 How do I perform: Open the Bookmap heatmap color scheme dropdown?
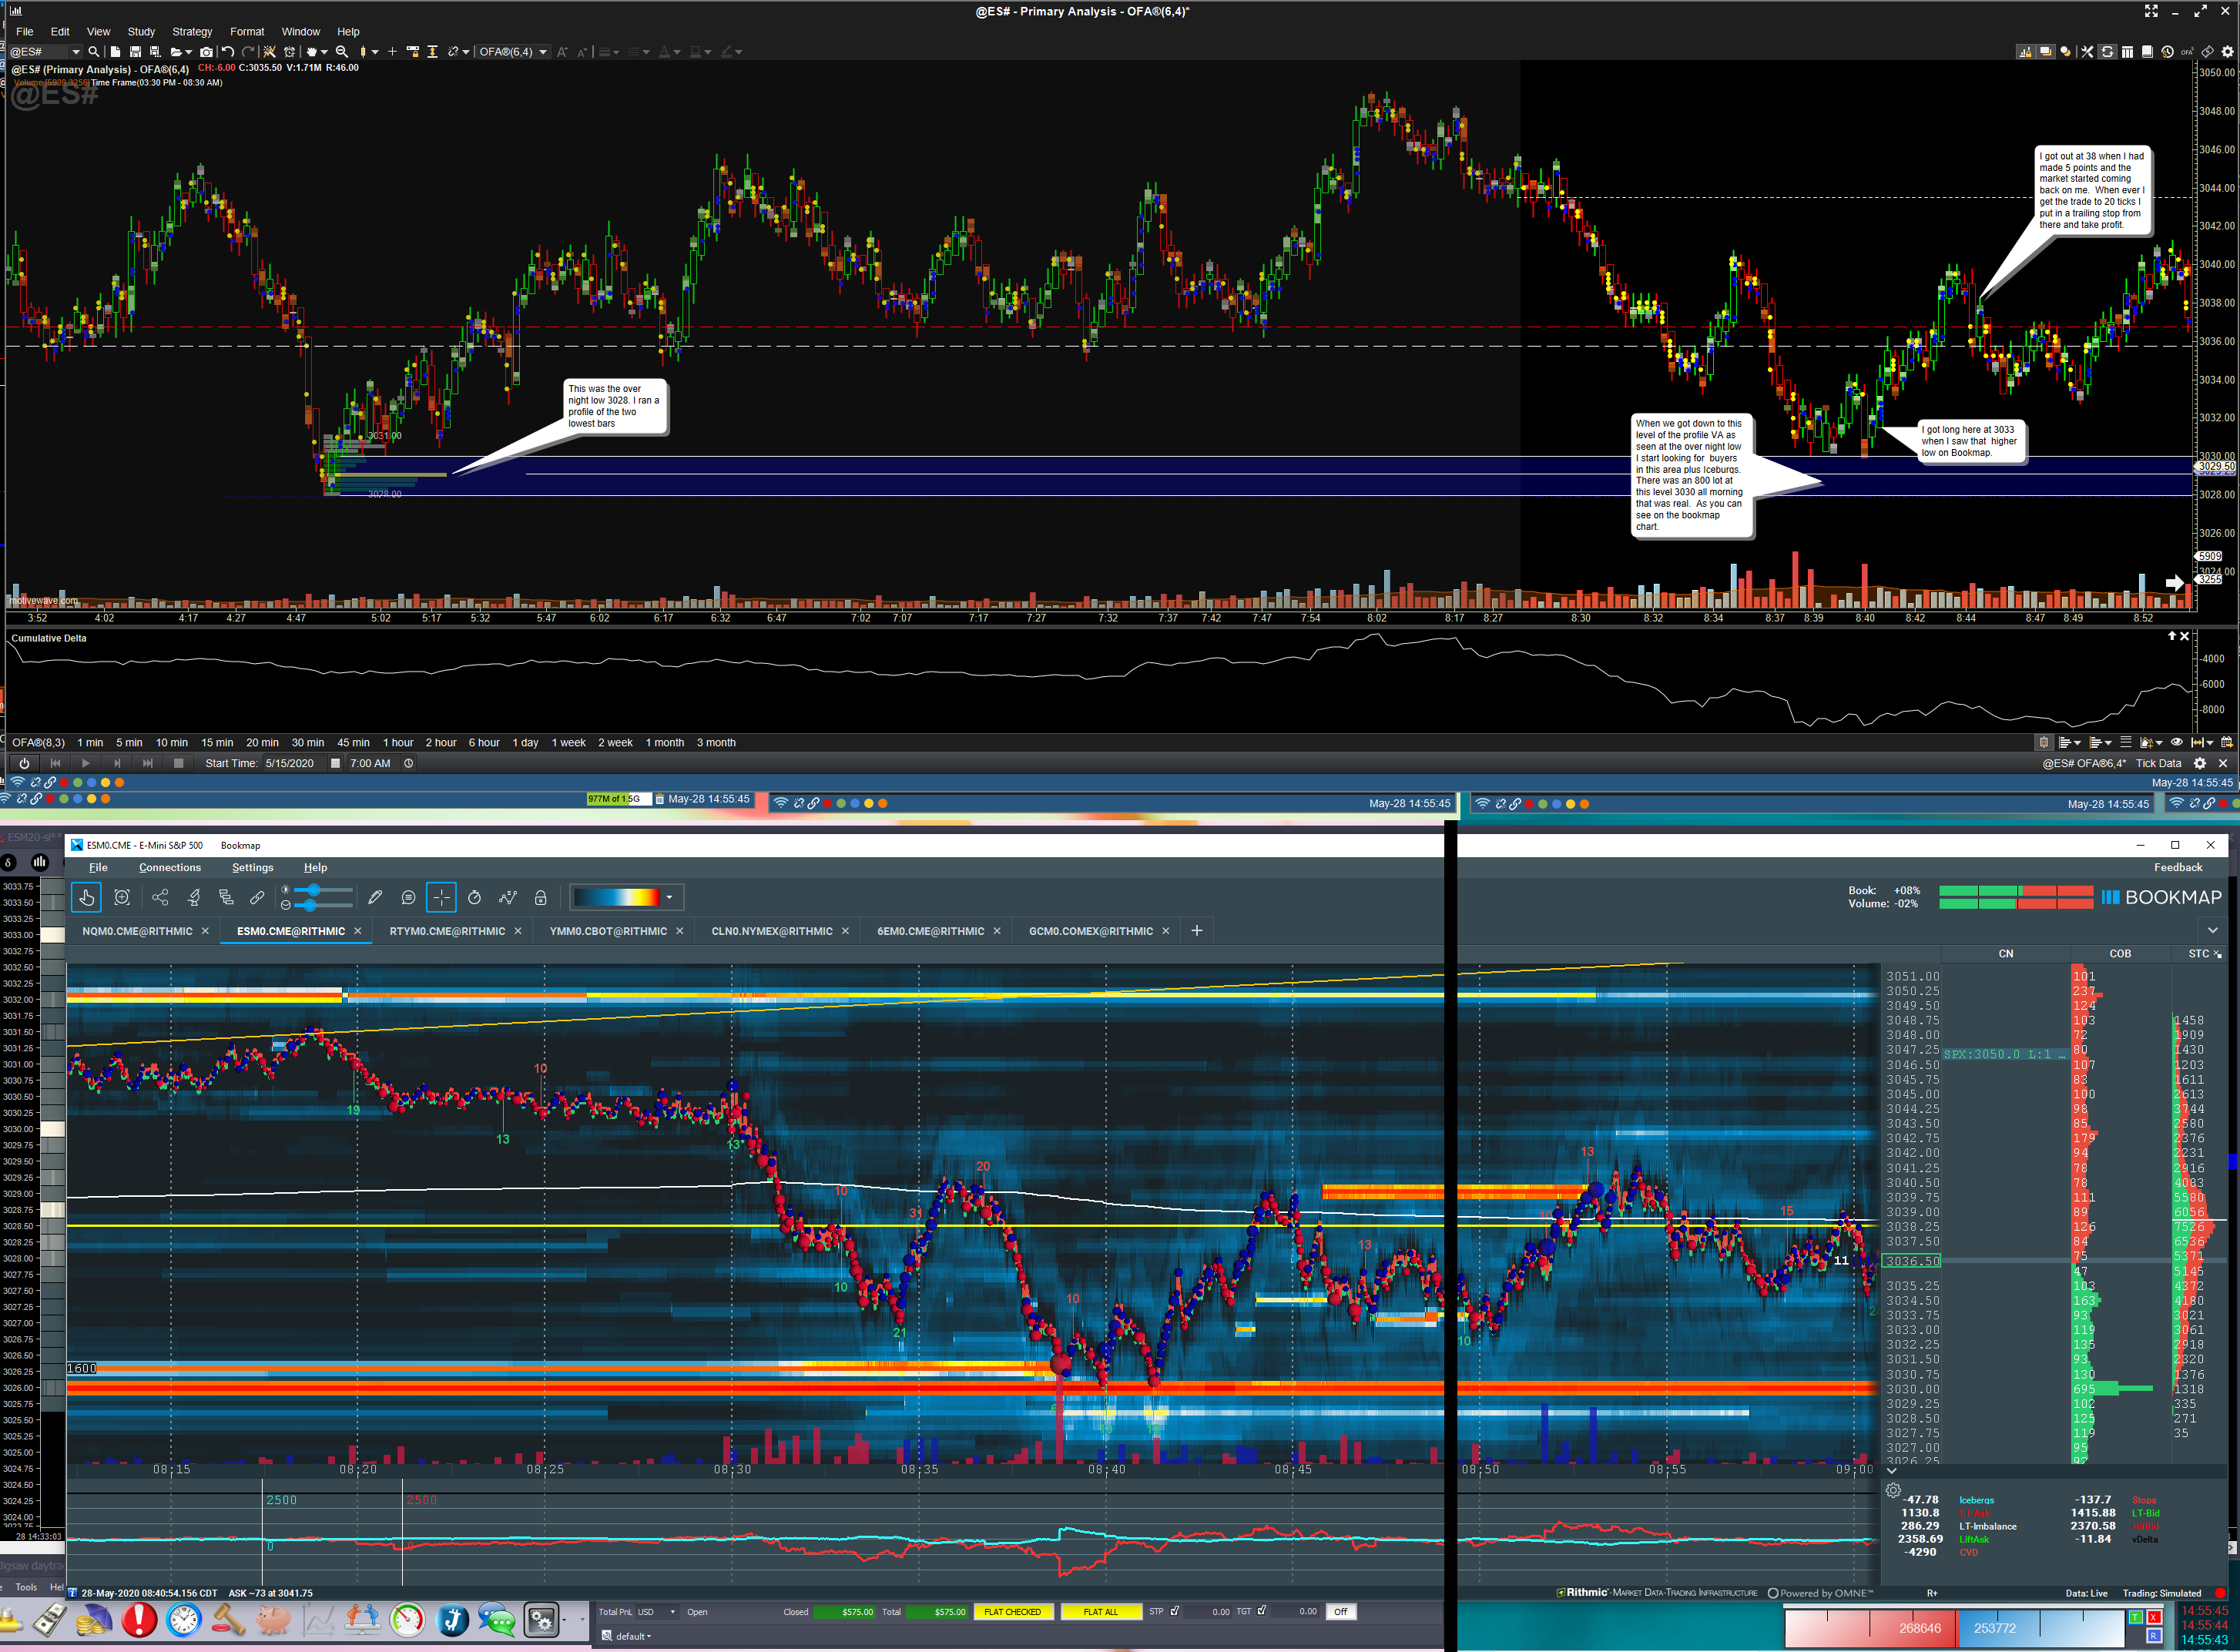(669, 898)
